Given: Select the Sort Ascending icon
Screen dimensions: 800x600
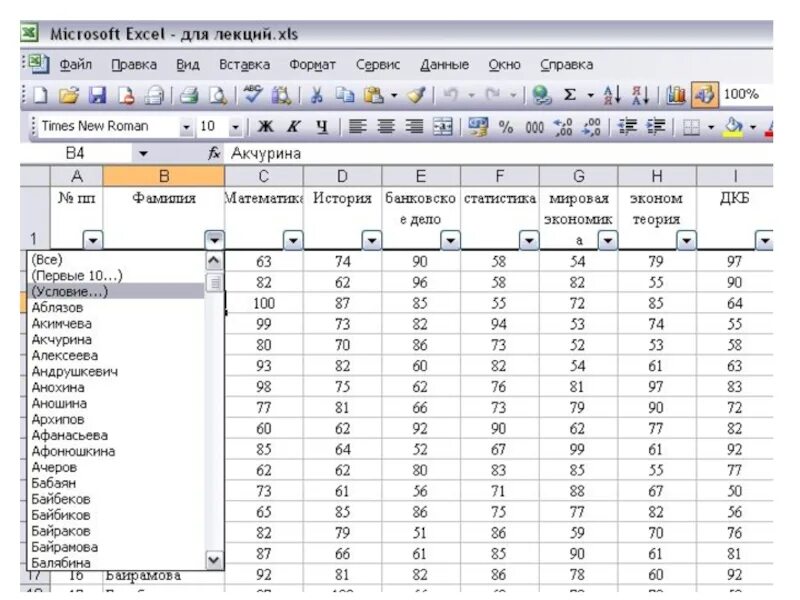Looking at the screenshot, I should coord(612,95).
